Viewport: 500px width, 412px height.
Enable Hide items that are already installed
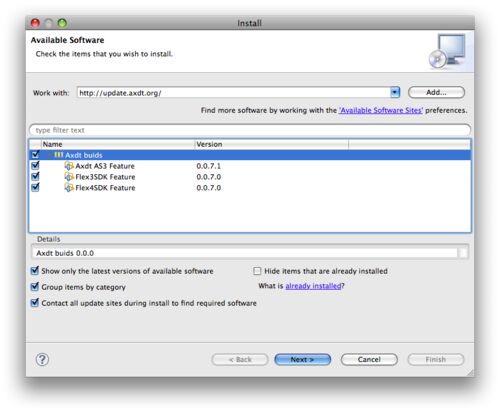[257, 271]
